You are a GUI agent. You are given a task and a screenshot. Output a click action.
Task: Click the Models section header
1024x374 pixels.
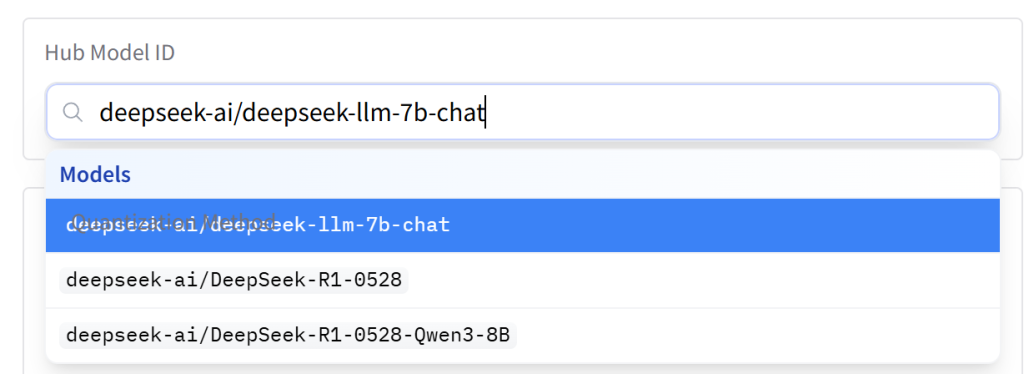click(x=95, y=174)
